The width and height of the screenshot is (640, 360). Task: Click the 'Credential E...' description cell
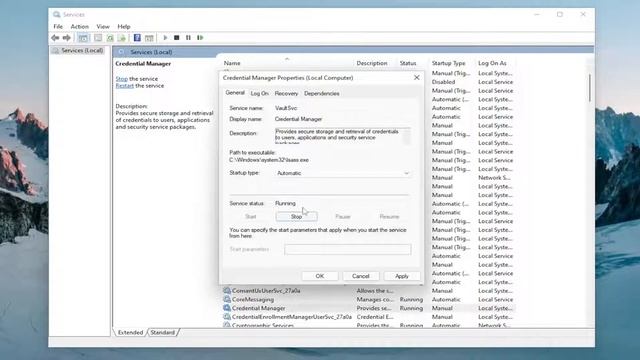click(375, 317)
